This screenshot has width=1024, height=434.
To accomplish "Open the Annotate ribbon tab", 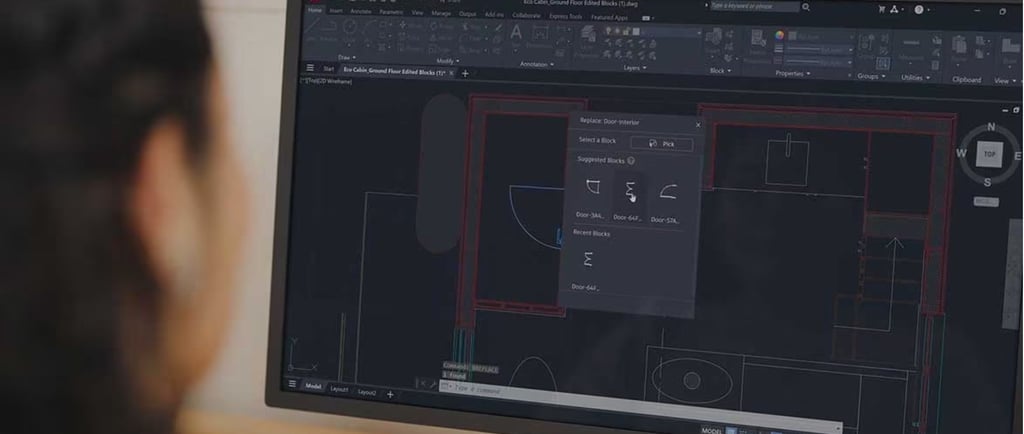I will (x=360, y=11).
